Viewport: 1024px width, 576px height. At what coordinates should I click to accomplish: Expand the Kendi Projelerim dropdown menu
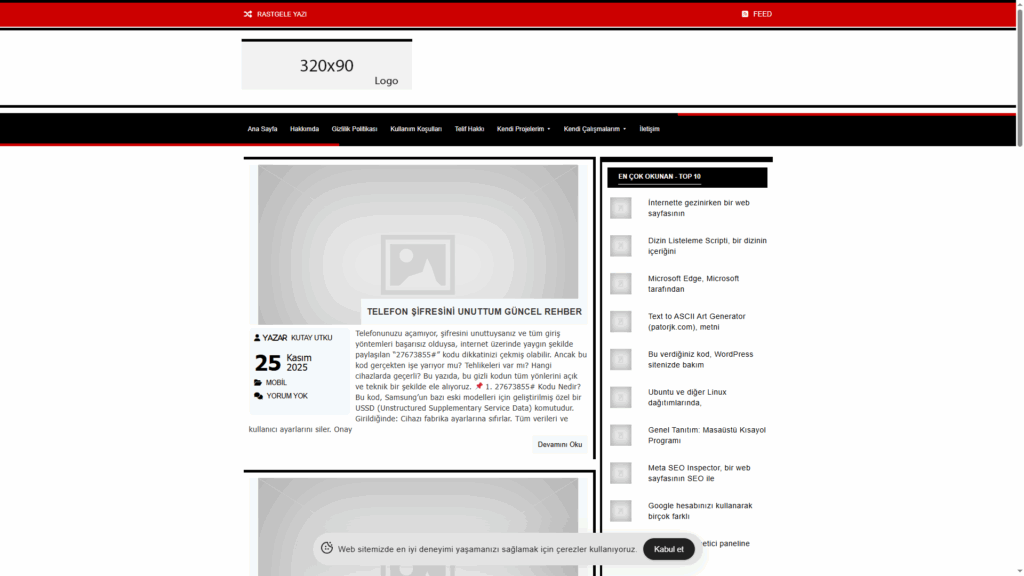[x=523, y=129]
